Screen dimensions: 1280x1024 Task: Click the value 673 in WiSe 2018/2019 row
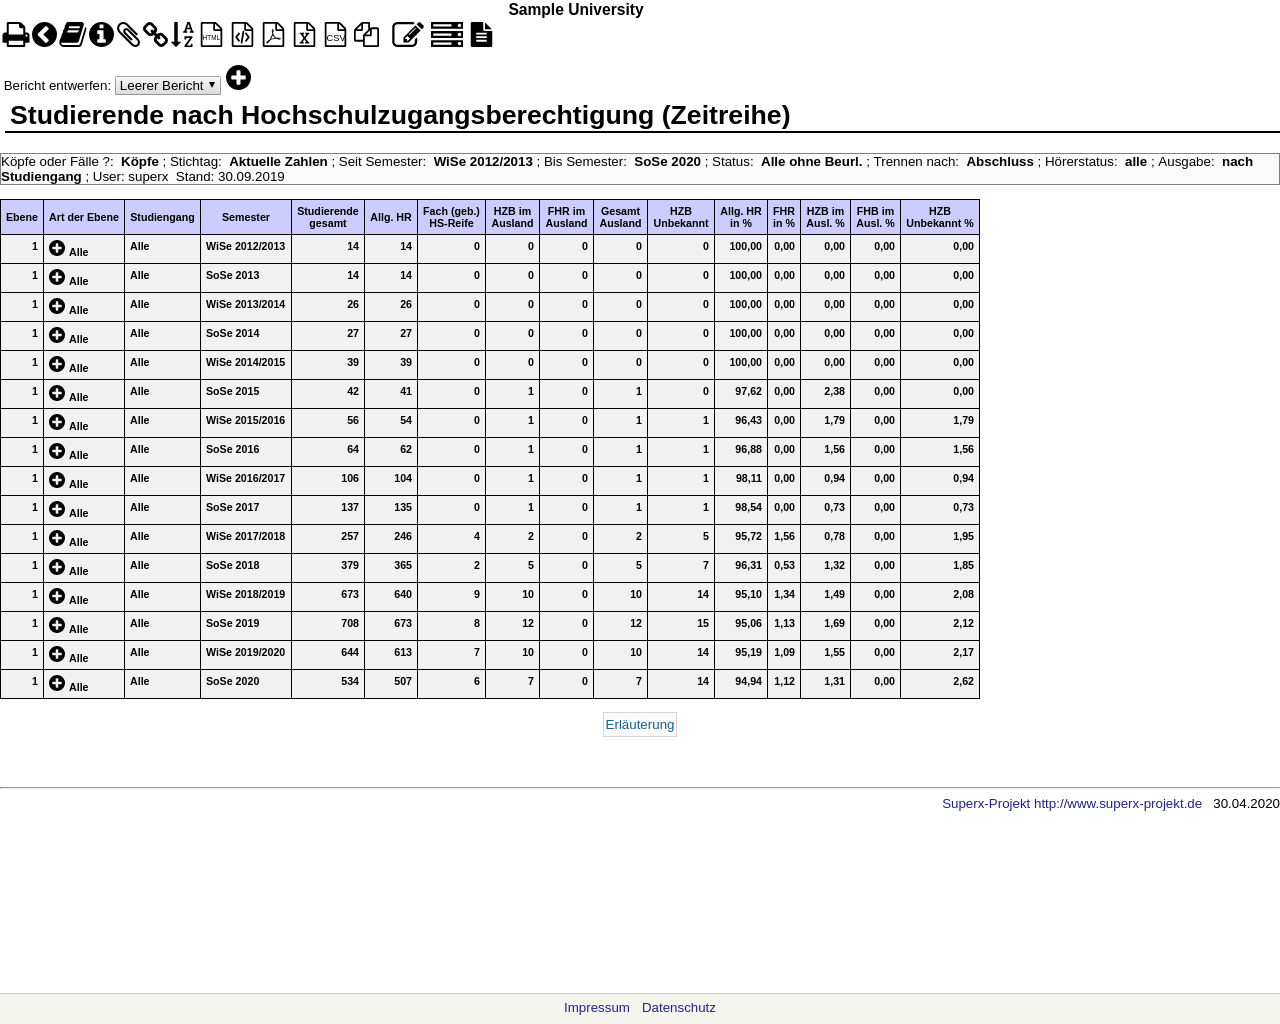348,594
